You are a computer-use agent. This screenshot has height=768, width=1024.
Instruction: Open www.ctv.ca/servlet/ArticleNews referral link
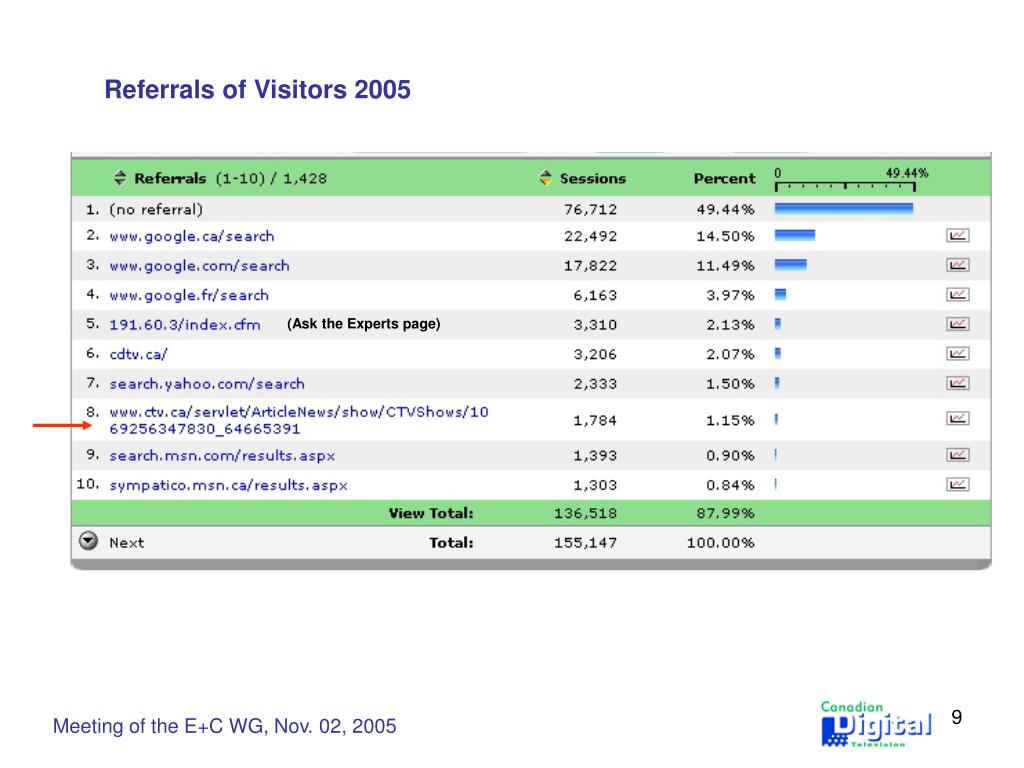coord(298,420)
